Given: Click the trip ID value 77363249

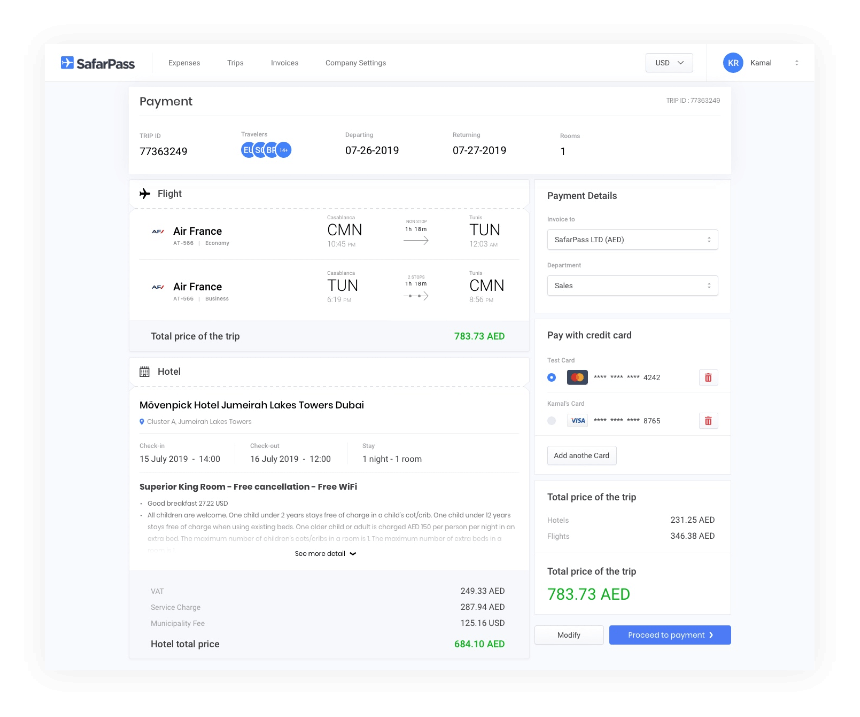Looking at the screenshot, I should 163,151.
